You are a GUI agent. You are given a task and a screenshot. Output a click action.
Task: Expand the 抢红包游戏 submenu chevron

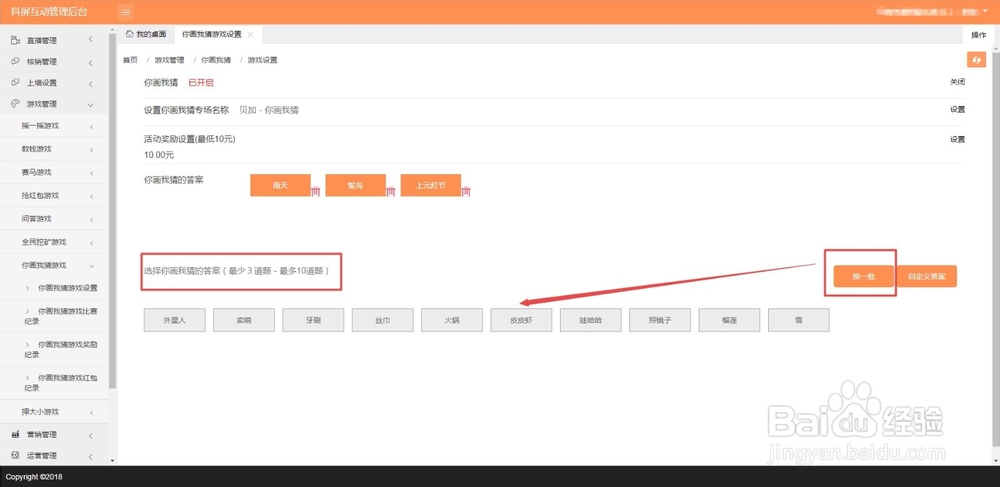(91, 196)
